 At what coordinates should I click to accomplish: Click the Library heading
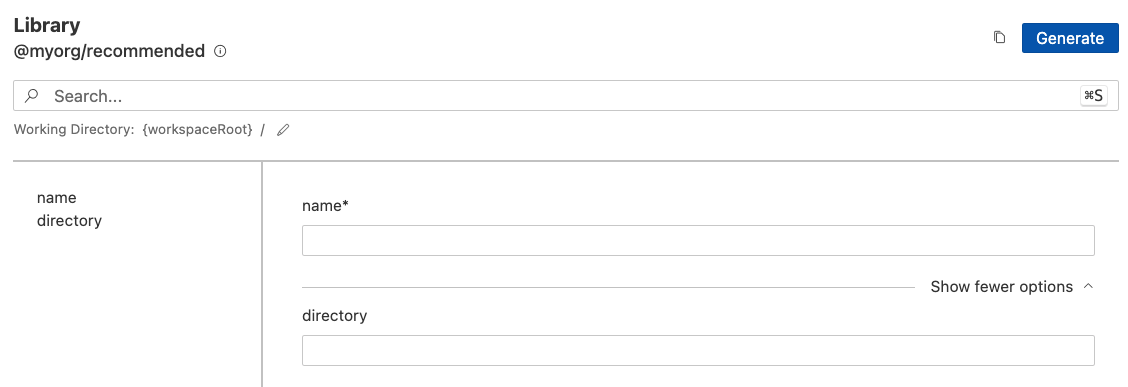pyautogui.click(x=47, y=25)
